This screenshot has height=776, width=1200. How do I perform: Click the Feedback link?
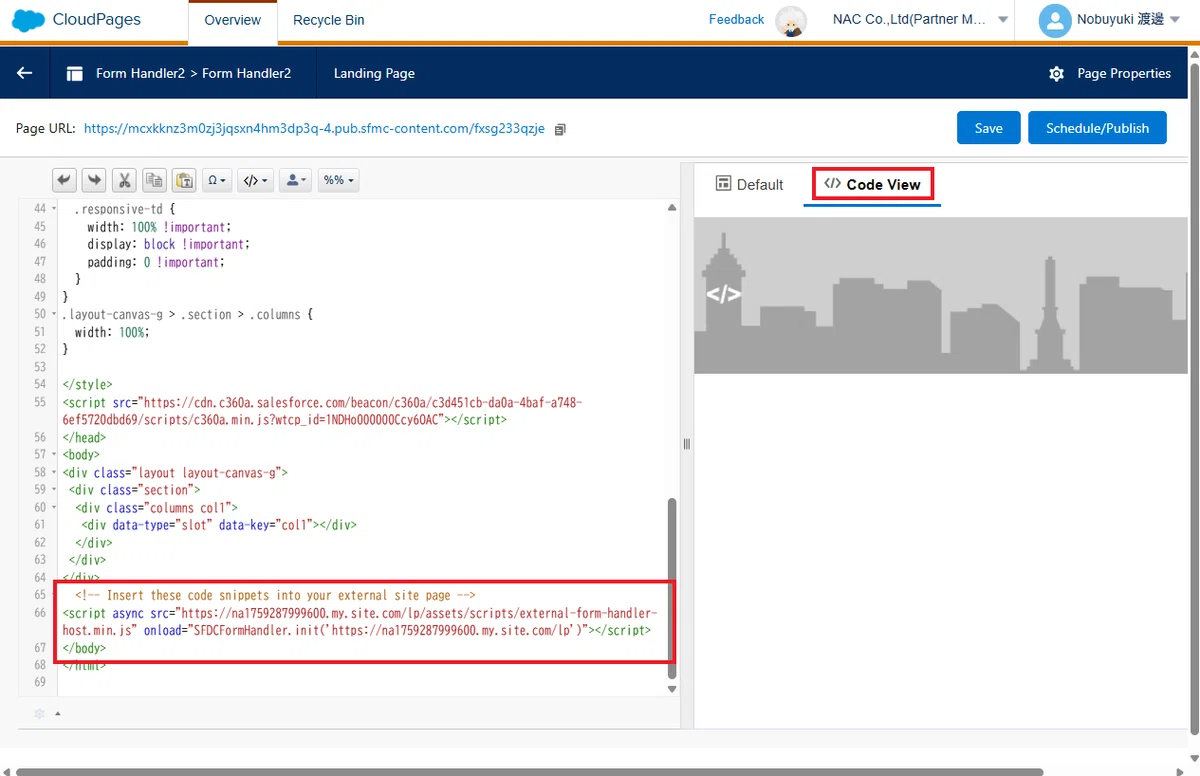pos(736,19)
